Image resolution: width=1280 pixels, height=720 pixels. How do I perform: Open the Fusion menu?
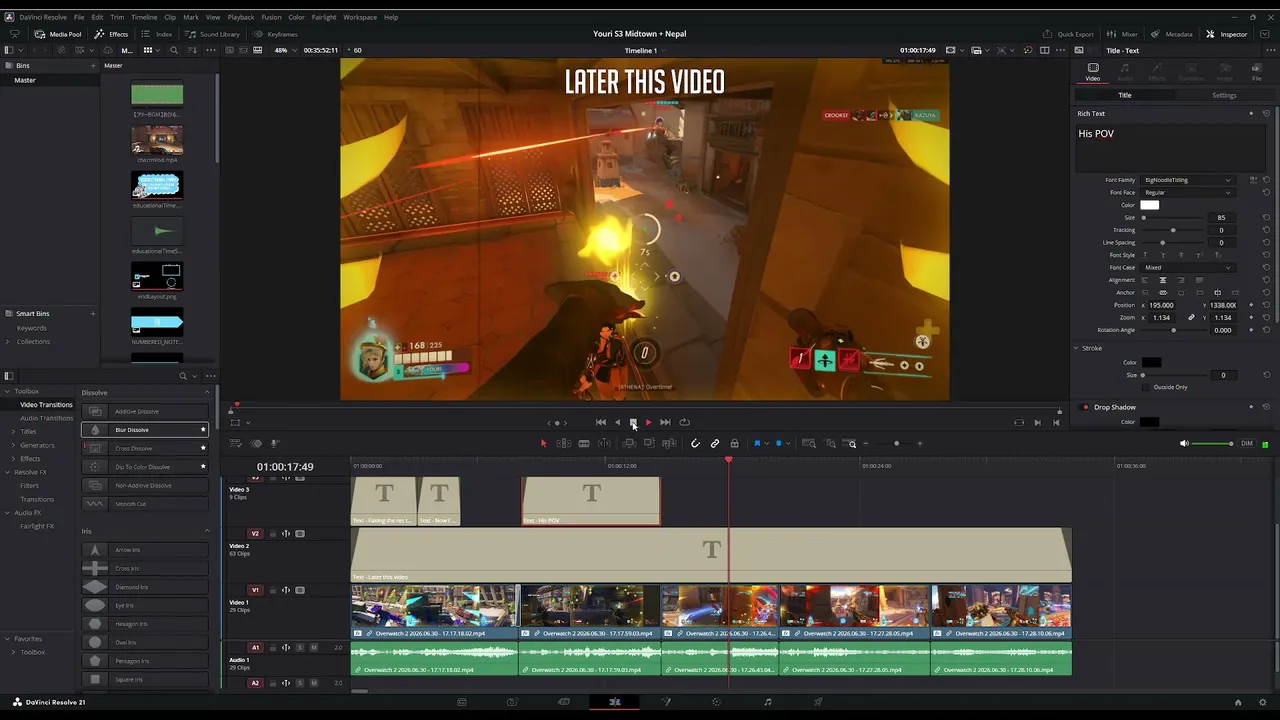point(271,17)
